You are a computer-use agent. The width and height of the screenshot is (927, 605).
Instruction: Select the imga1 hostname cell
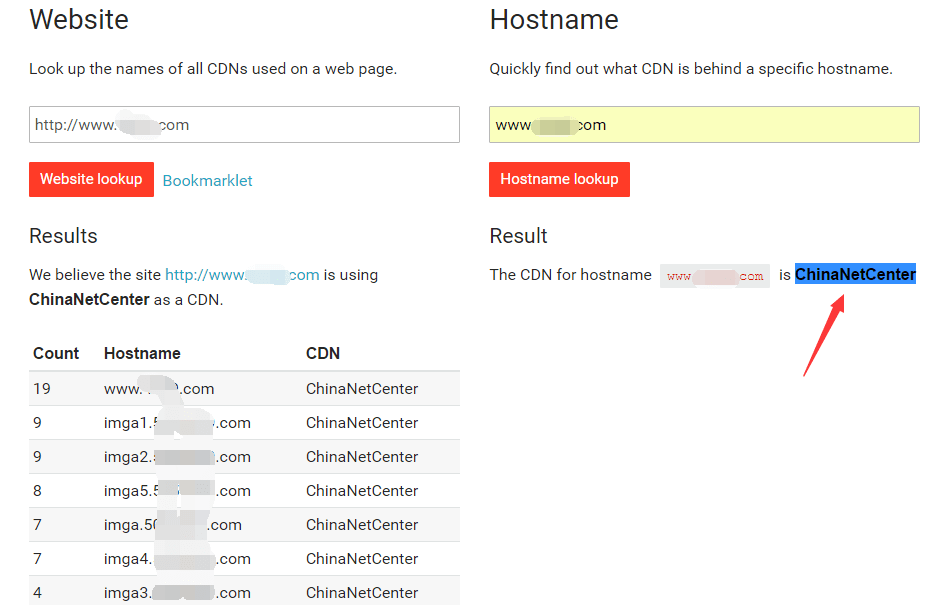(177, 423)
